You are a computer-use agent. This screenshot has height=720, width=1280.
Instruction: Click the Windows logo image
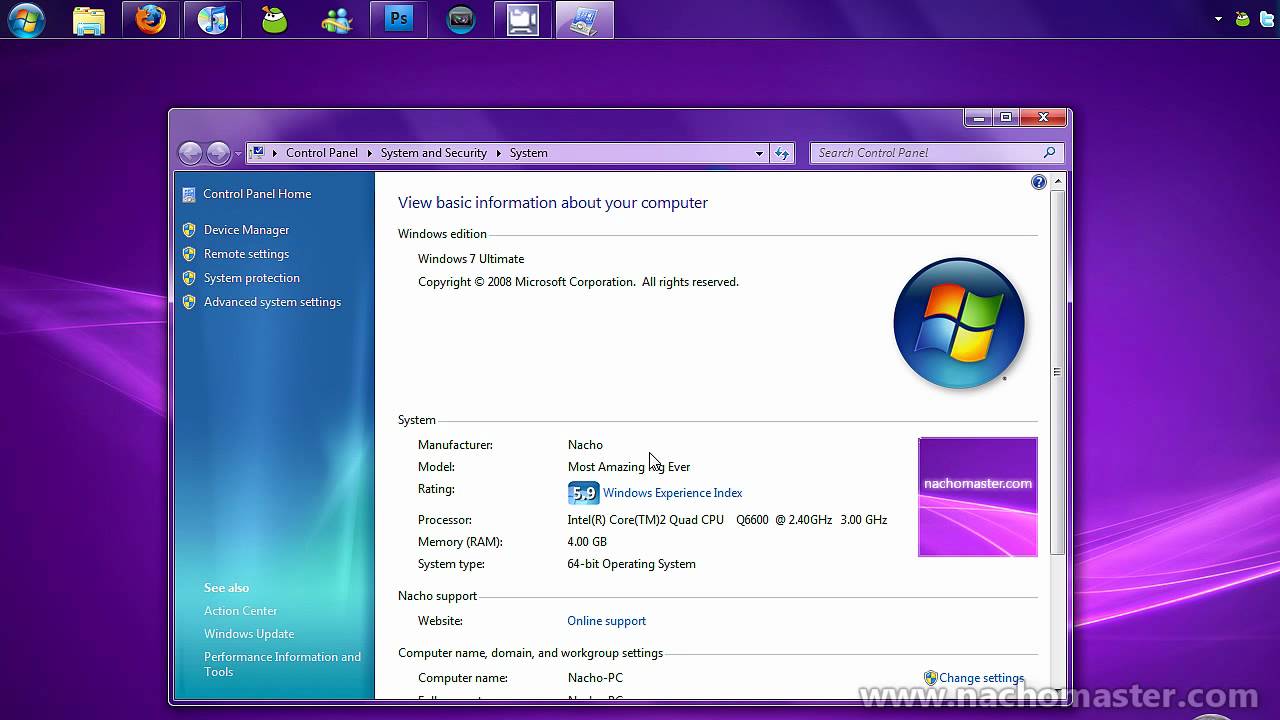958,323
